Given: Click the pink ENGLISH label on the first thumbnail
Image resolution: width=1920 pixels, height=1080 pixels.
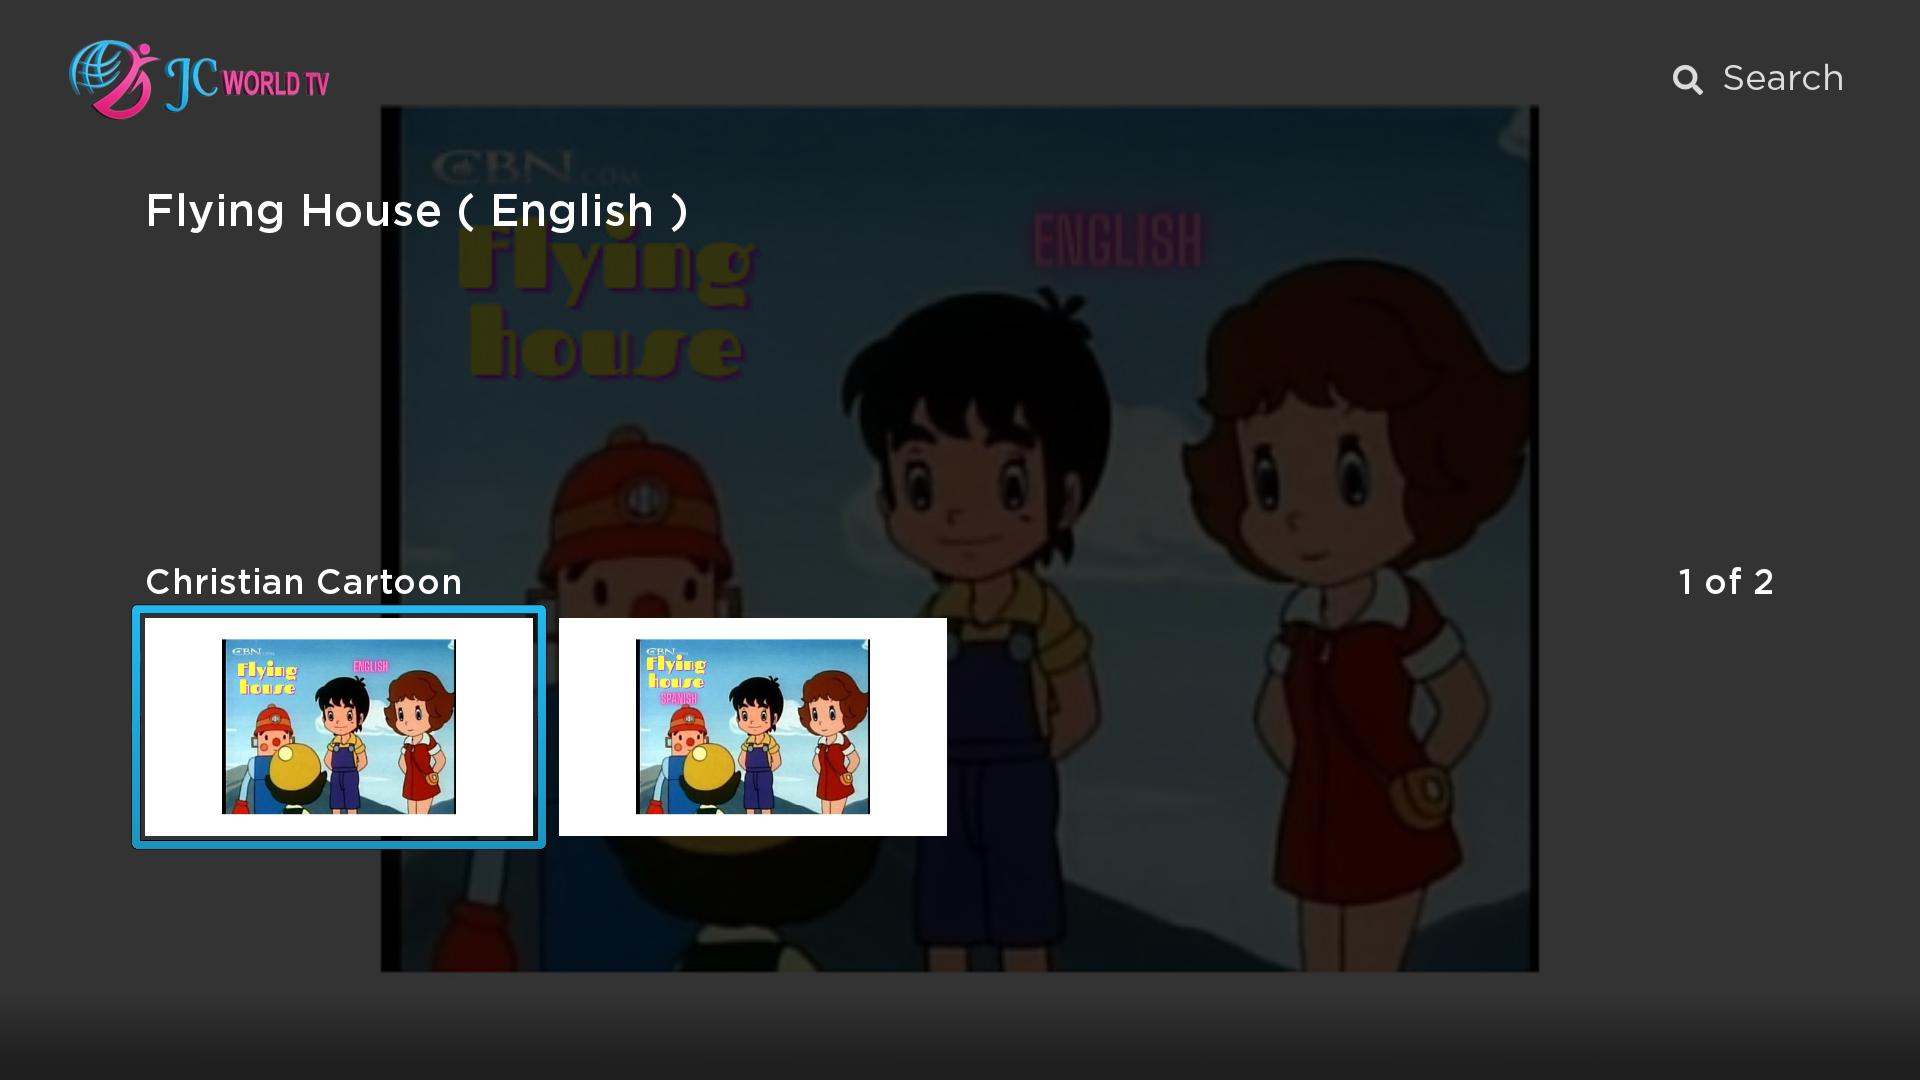Looking at the screenshot, I should click(371, 666).
